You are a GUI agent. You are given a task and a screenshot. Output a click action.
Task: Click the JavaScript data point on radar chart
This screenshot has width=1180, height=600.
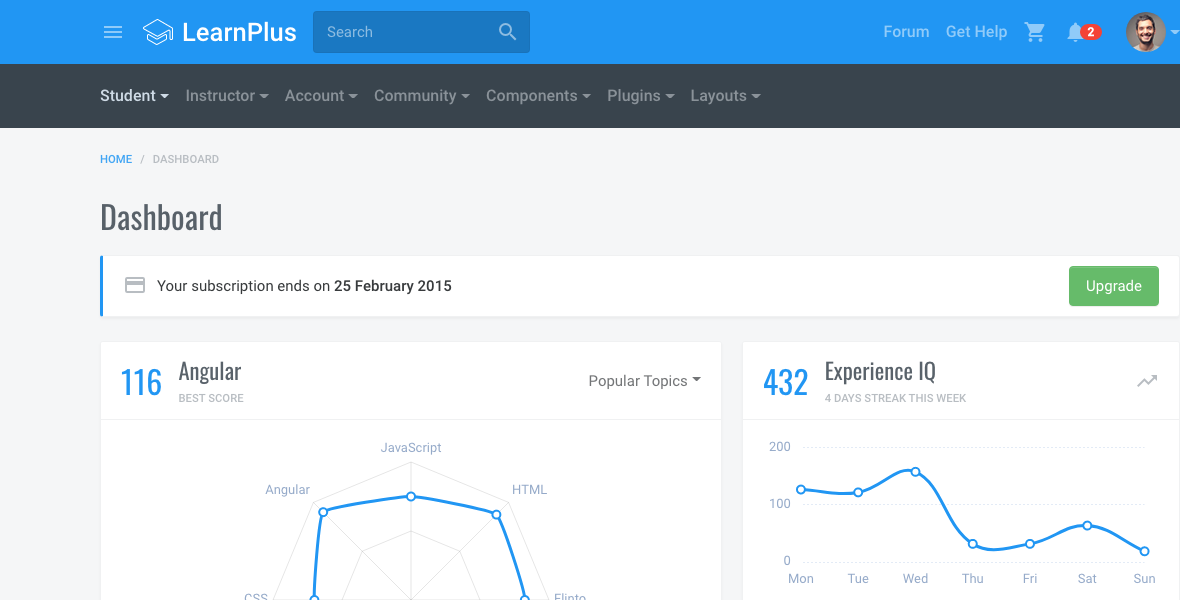coord(411,496)
